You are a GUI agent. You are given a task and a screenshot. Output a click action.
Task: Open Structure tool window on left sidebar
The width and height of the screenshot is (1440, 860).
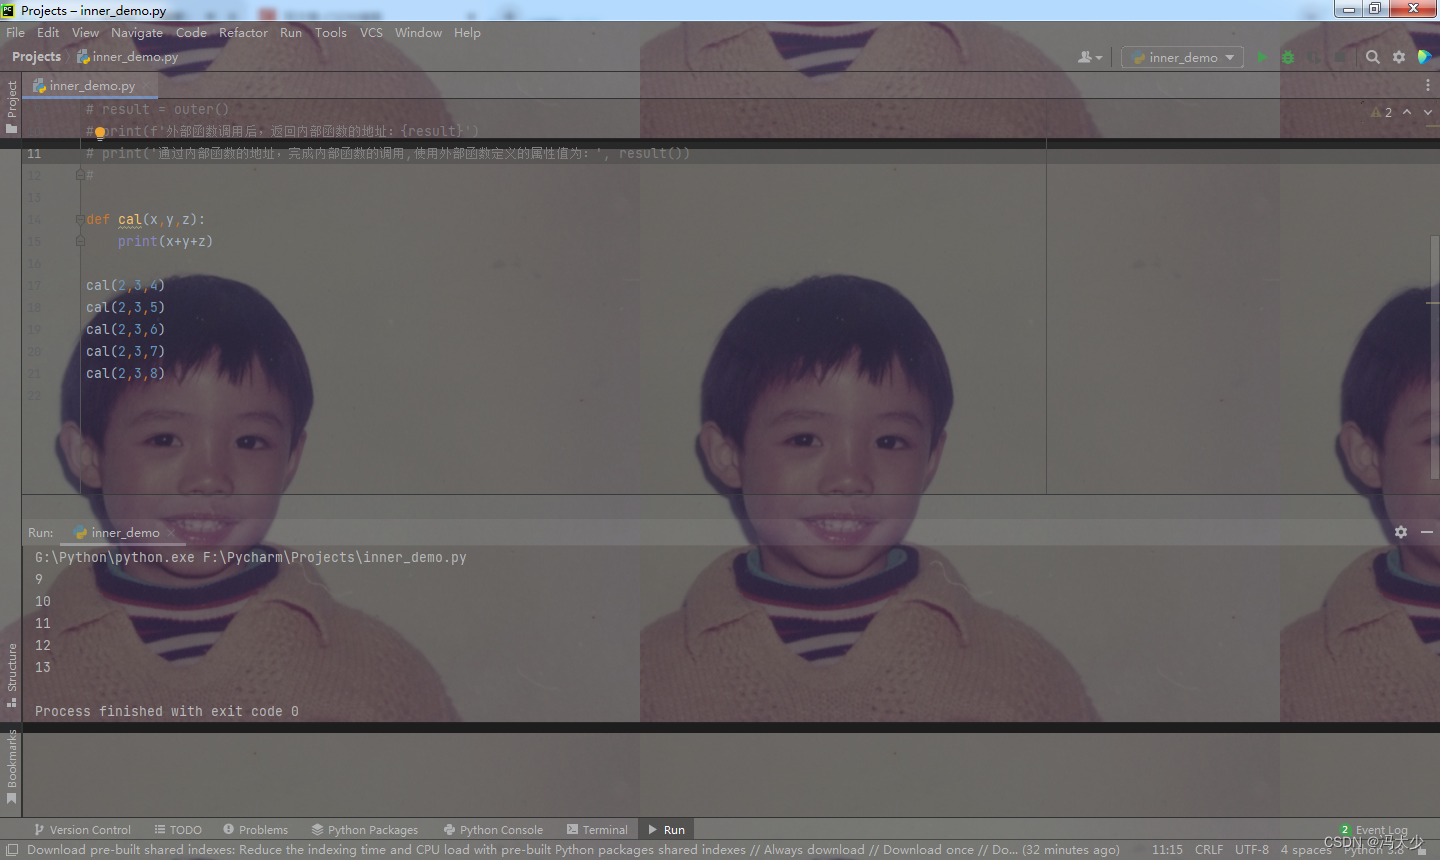click(x=11, y=675)
